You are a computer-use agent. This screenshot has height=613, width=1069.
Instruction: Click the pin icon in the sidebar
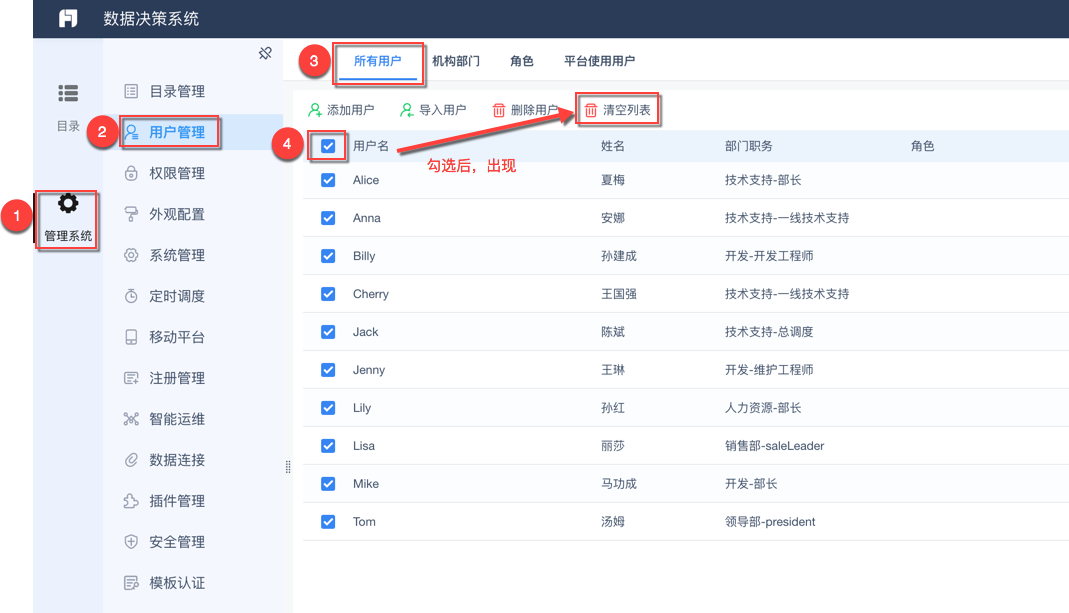[265, 53]
